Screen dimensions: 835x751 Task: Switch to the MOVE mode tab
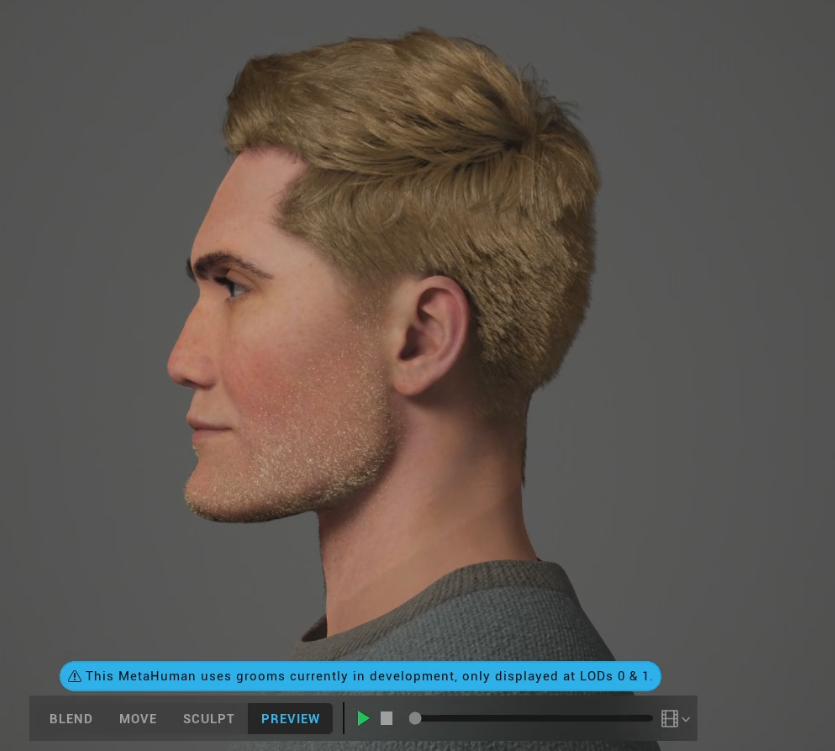coord(138,719)
